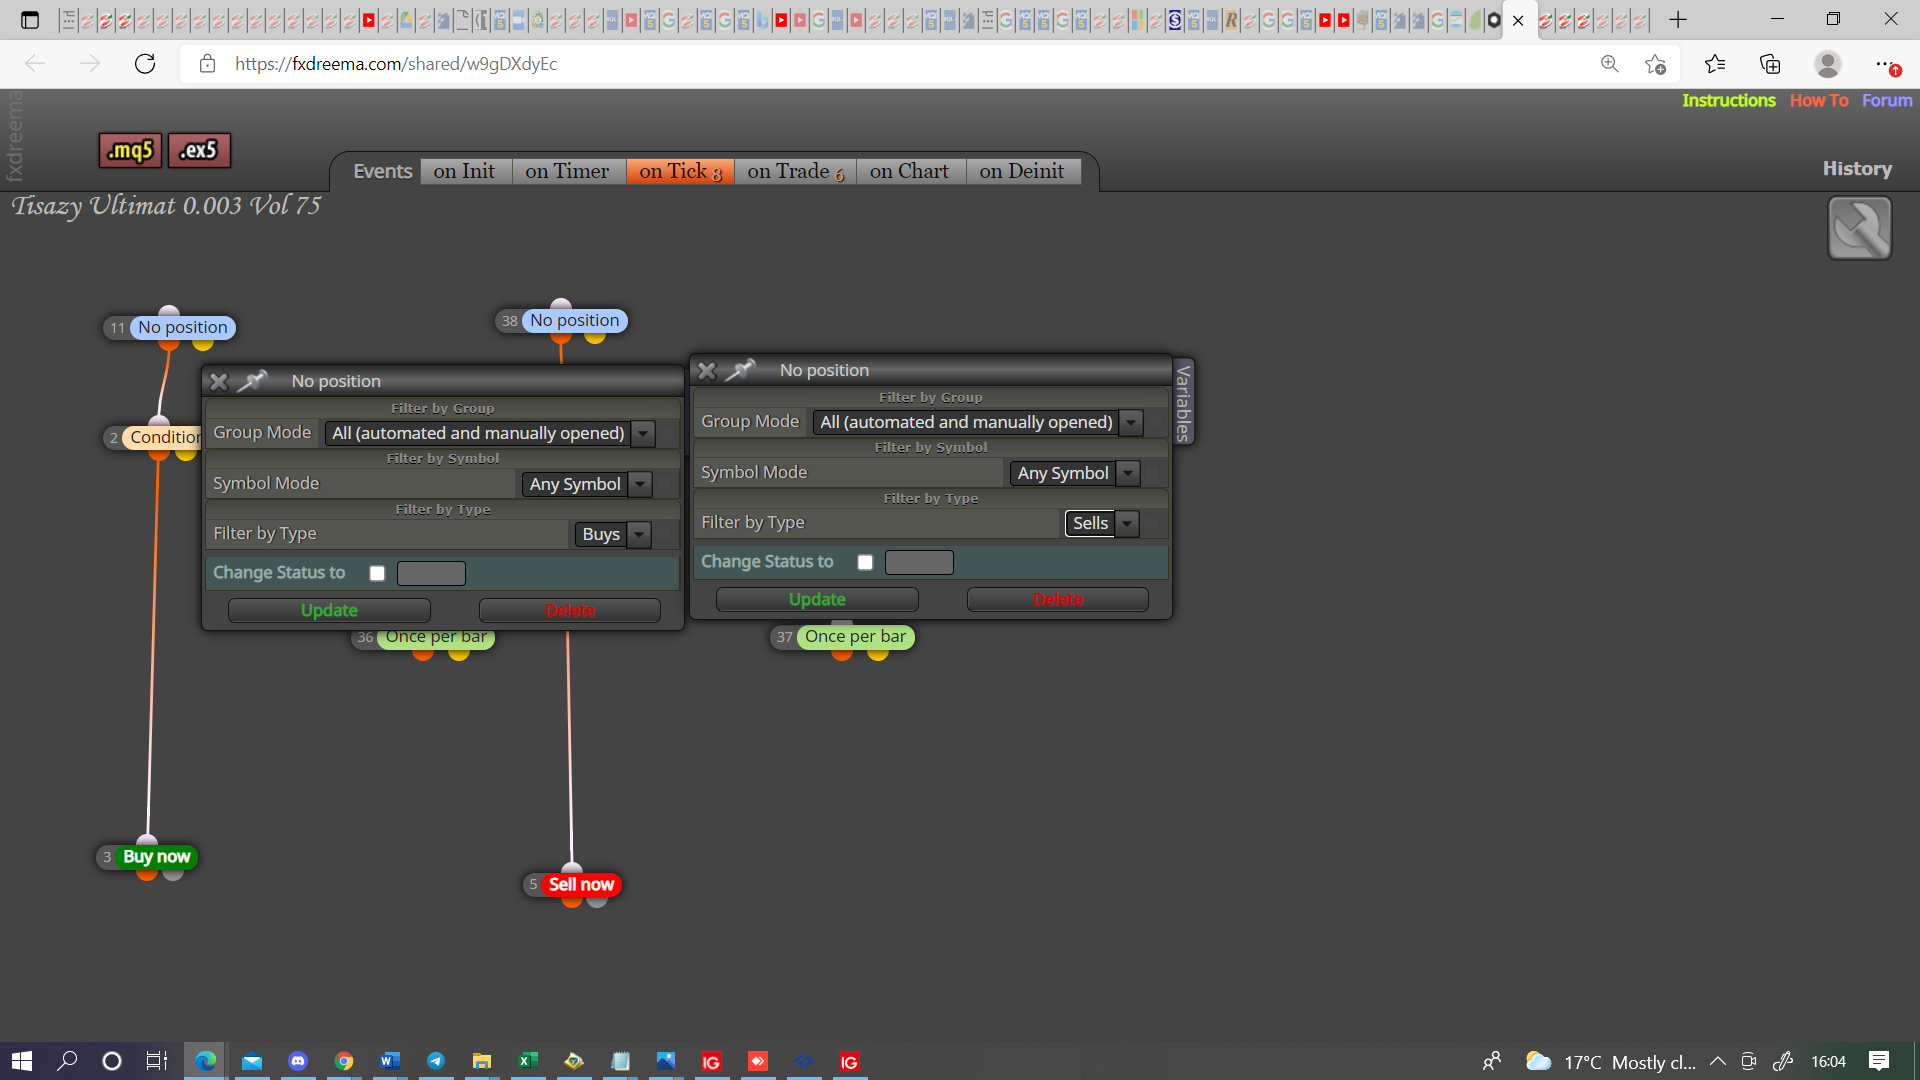Screen dimensions: 1920x1080
Task: Switch to the on Init tab
Action: tap(465, 171)
